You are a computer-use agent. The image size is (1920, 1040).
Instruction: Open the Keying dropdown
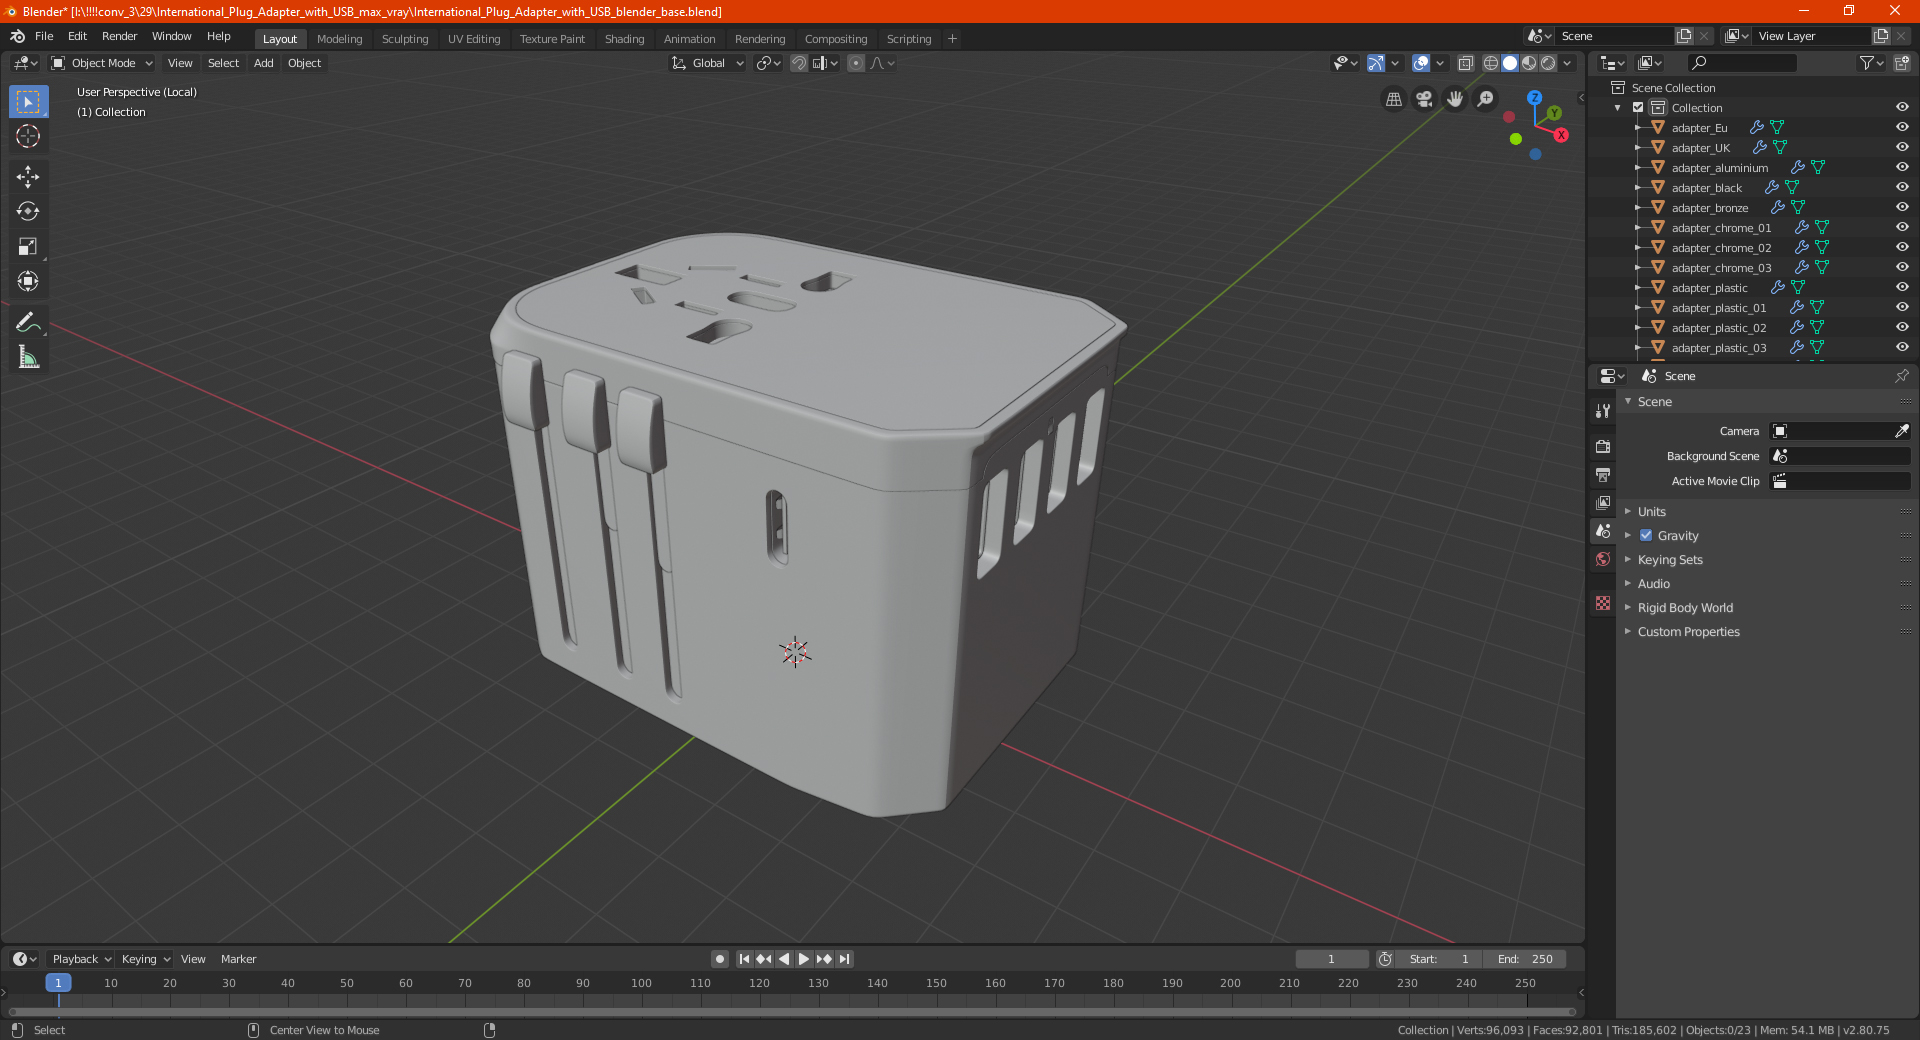point(146,959)
